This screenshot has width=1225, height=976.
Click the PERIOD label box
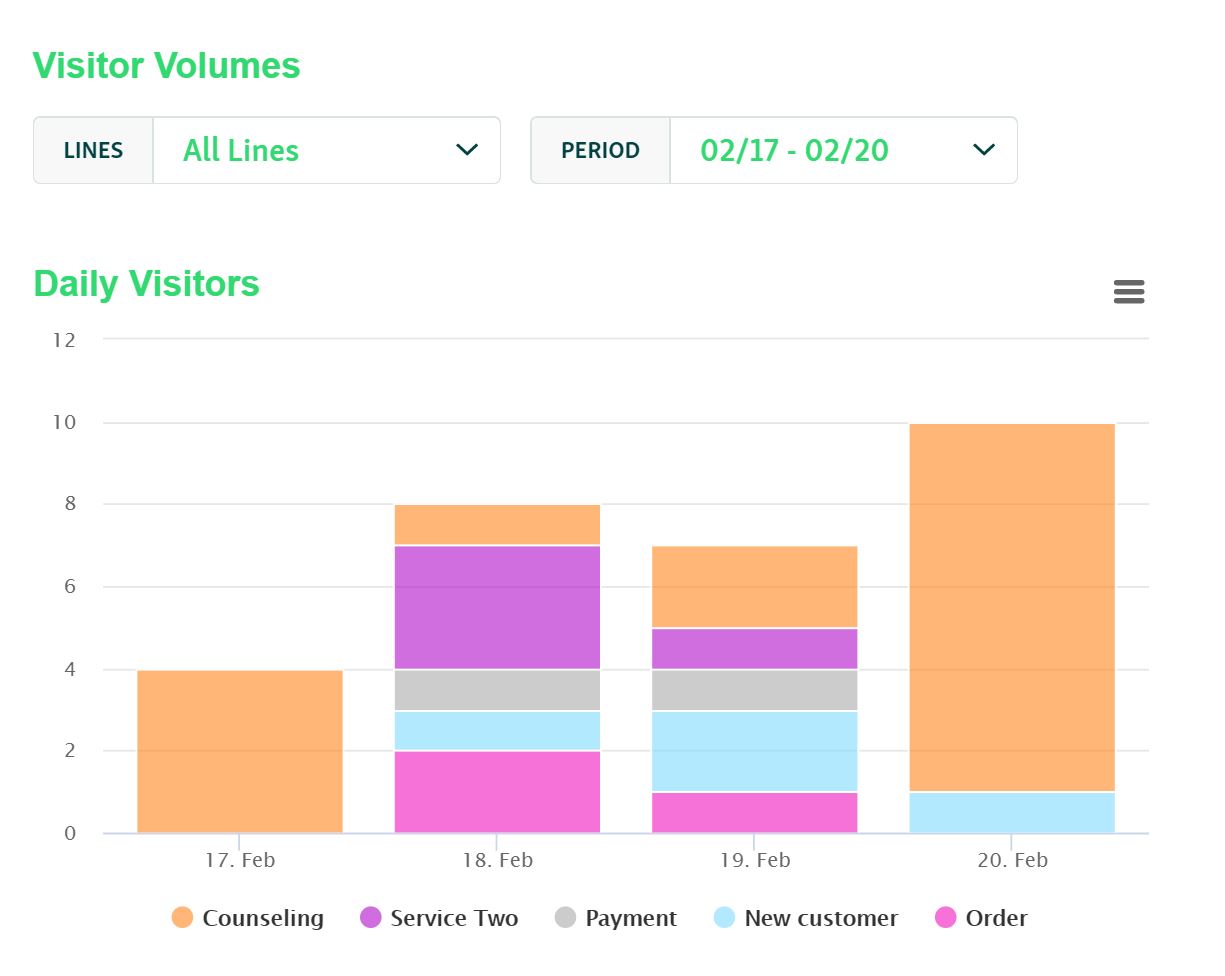pos(600,150)
